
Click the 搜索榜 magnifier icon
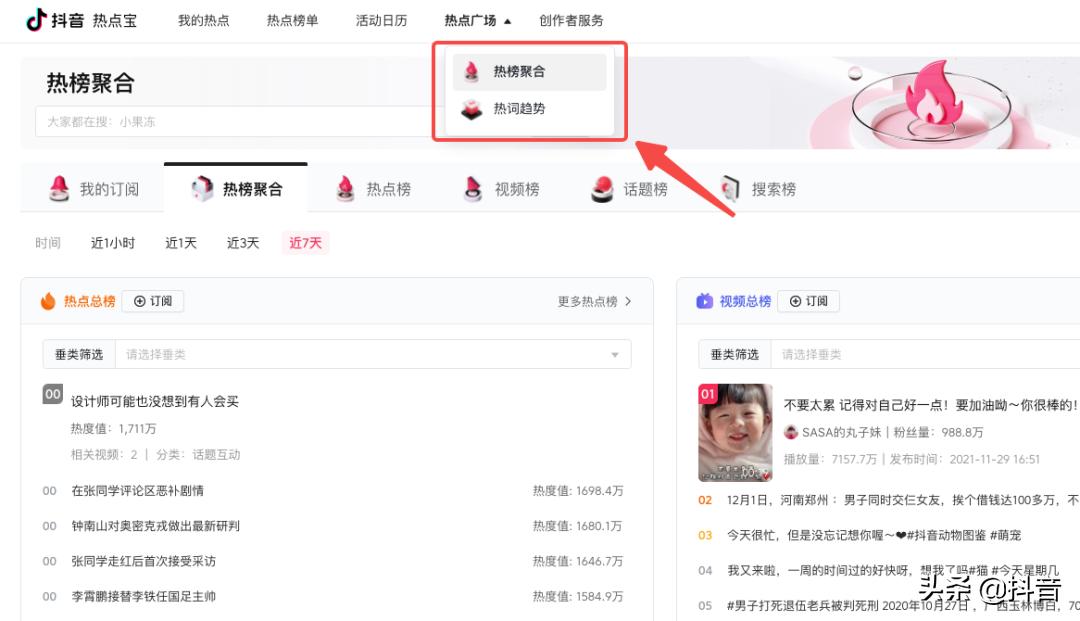click(x=729, y=187)
